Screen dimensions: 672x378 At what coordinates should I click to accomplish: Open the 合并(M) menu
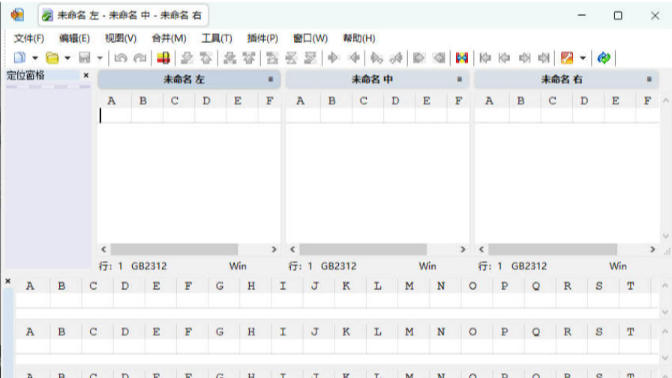[169, 38]
